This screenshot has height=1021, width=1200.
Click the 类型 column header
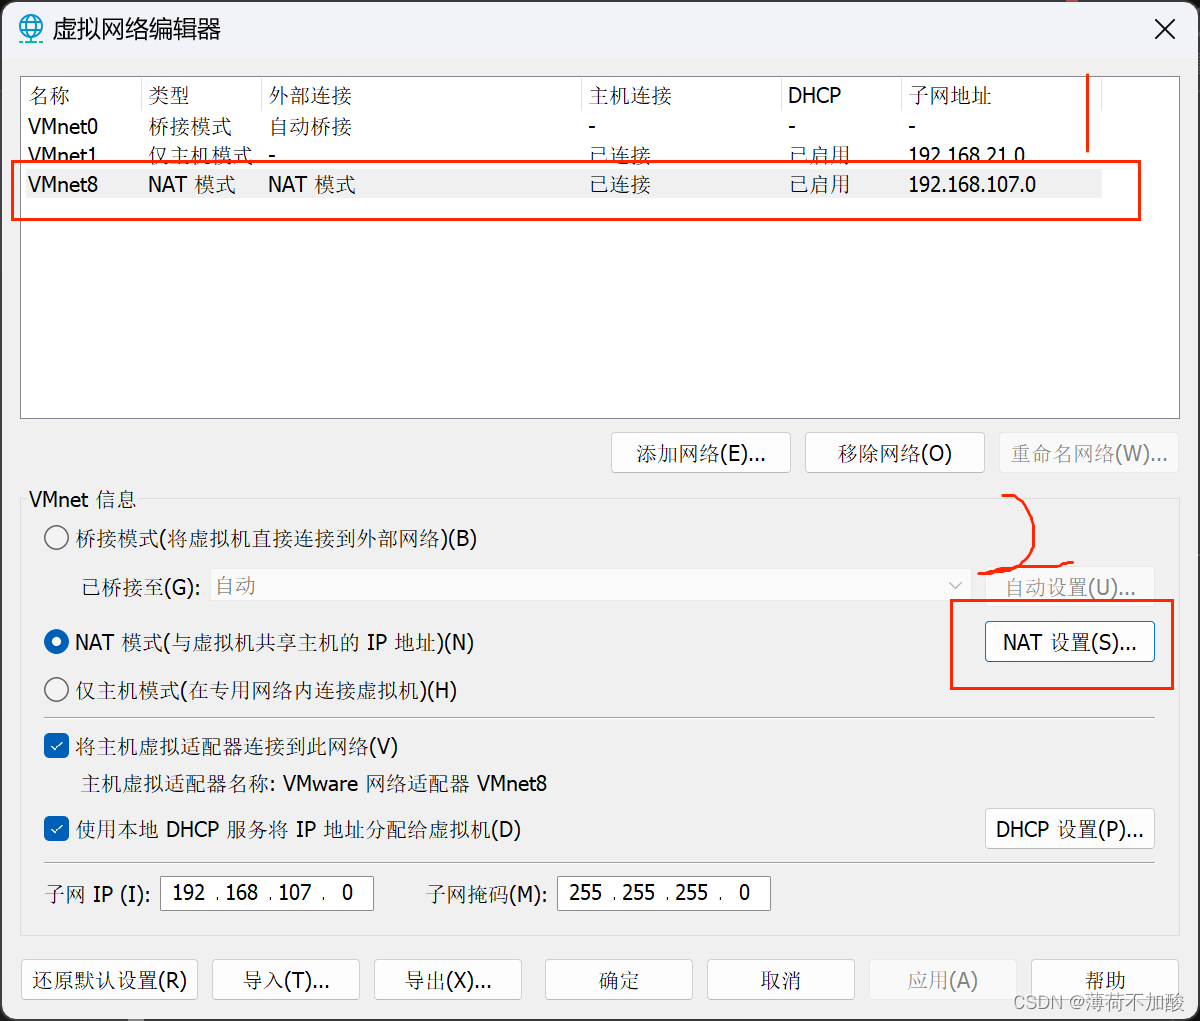click(x=201, y=95)
